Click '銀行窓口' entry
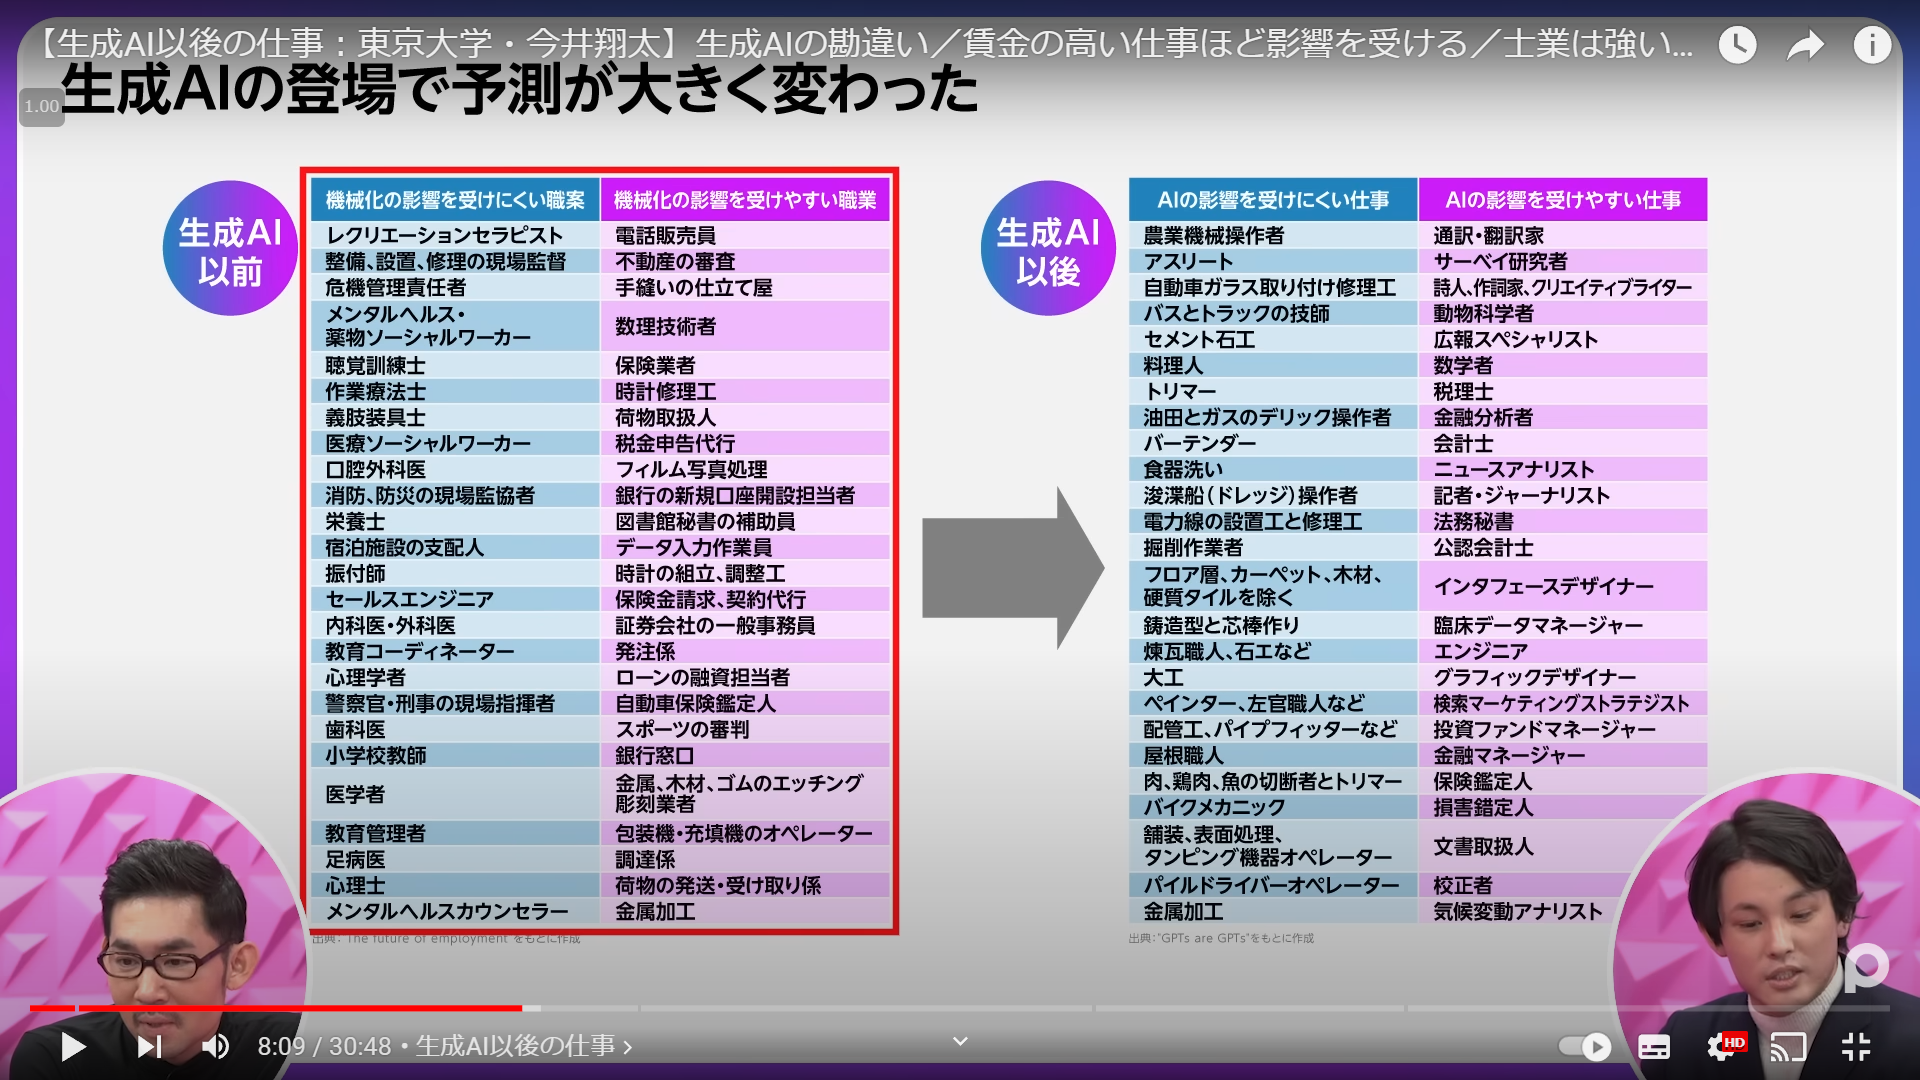Image resolution: width=1920 pixels, height=1080 pixels. tap(654, 755)
